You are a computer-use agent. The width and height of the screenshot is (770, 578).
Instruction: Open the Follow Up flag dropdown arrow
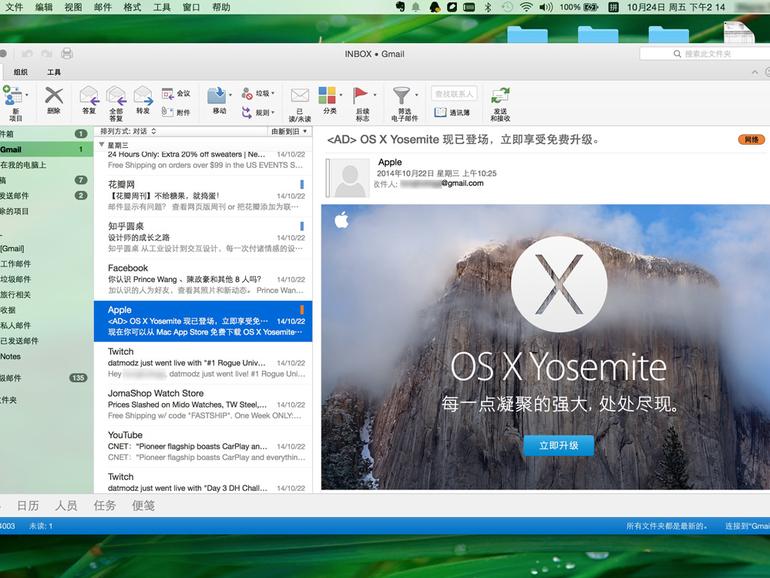click(375, 94)
